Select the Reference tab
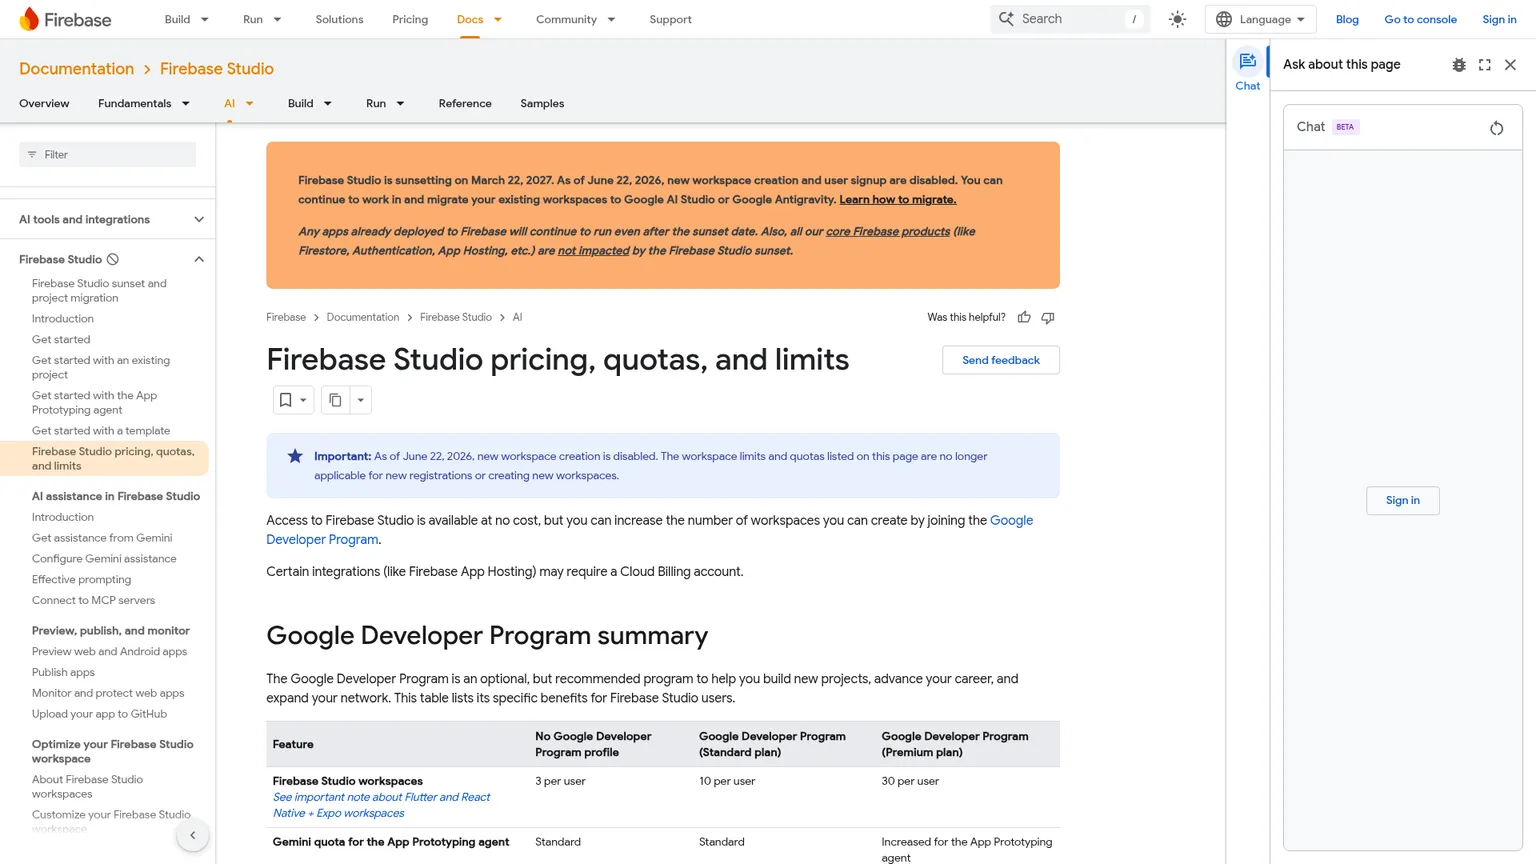 point(465,104)
